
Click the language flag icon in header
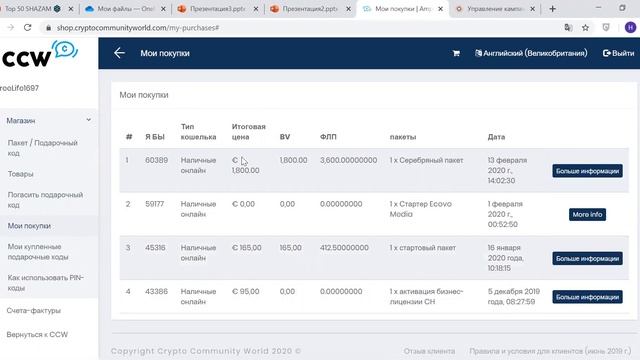click(478, 53)
